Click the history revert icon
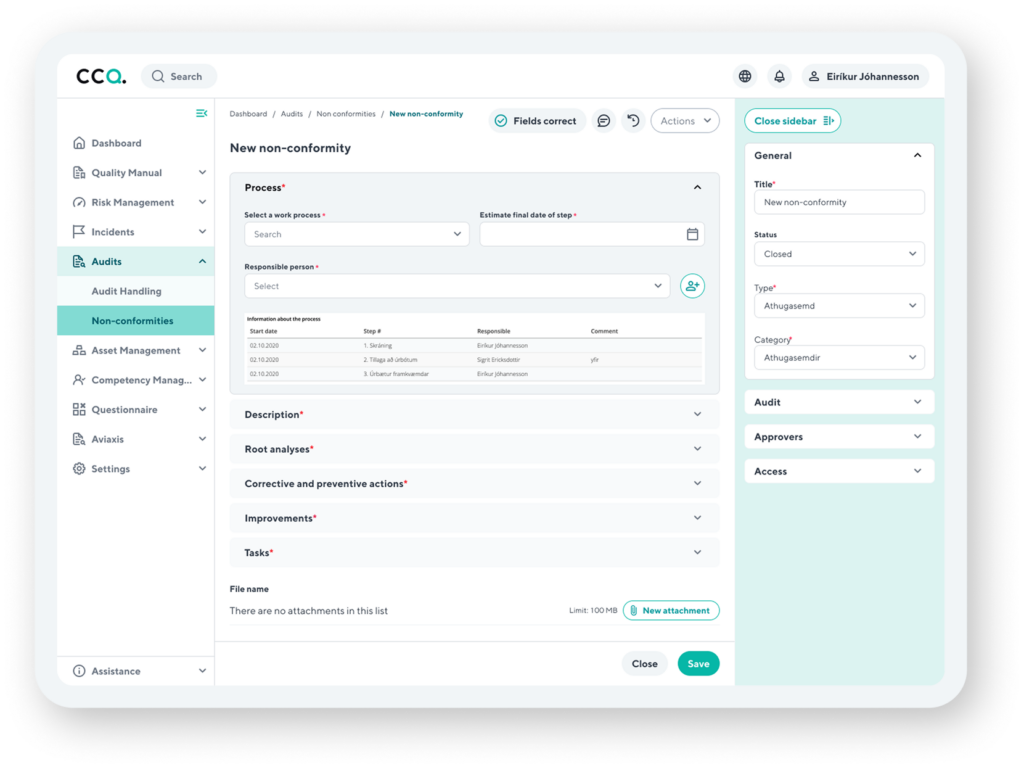The width and height of the screenshot is (1024, 768). (632, 121)
